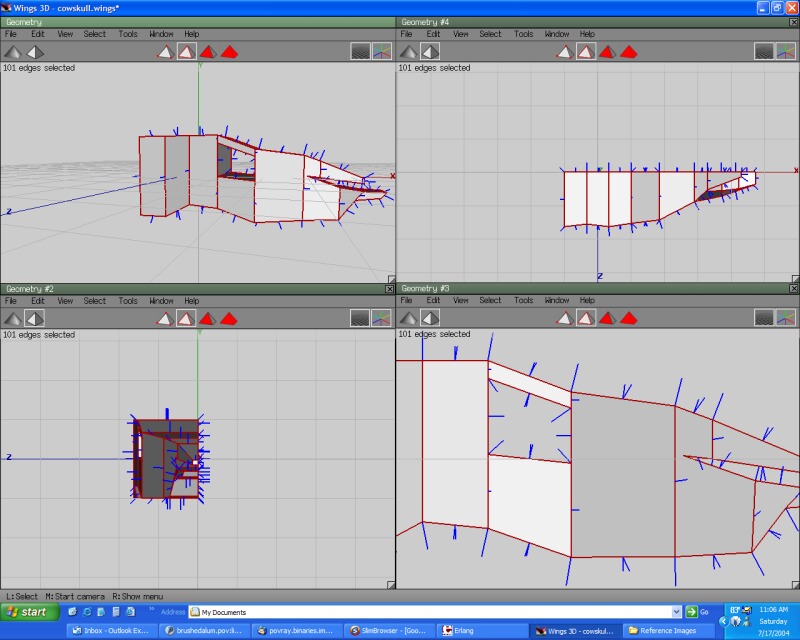Select vertex mode in top-left Geometry window
Screen dimensions: 800x640
click(x=164, y=52)
